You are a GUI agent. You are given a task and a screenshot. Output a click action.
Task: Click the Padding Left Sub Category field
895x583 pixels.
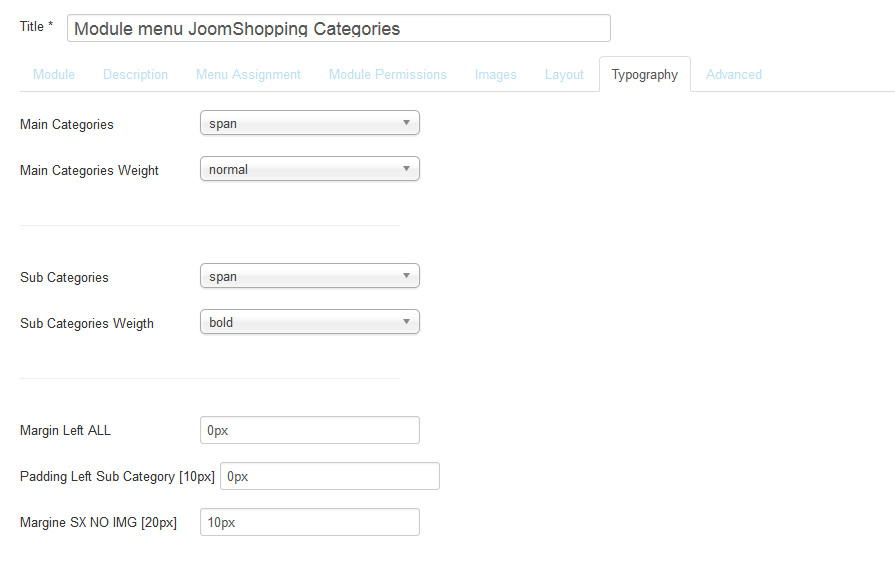pyautogui.click(x=330, y=476)
